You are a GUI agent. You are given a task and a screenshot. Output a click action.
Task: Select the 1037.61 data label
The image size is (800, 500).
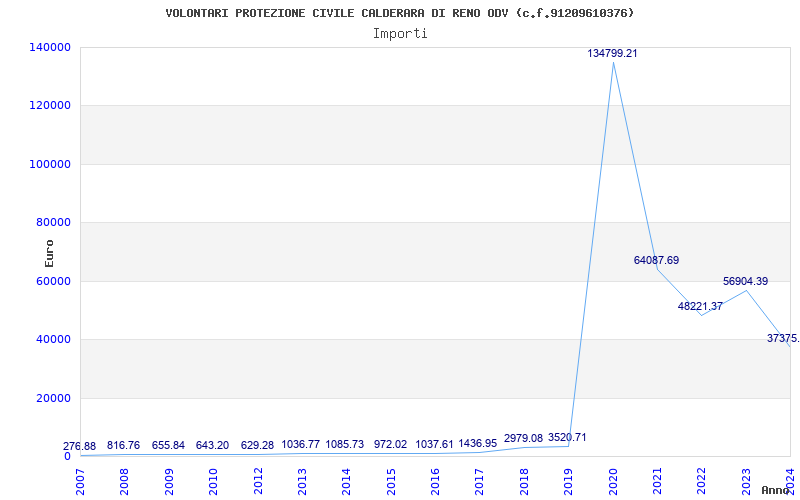click(x=435, y=444)
